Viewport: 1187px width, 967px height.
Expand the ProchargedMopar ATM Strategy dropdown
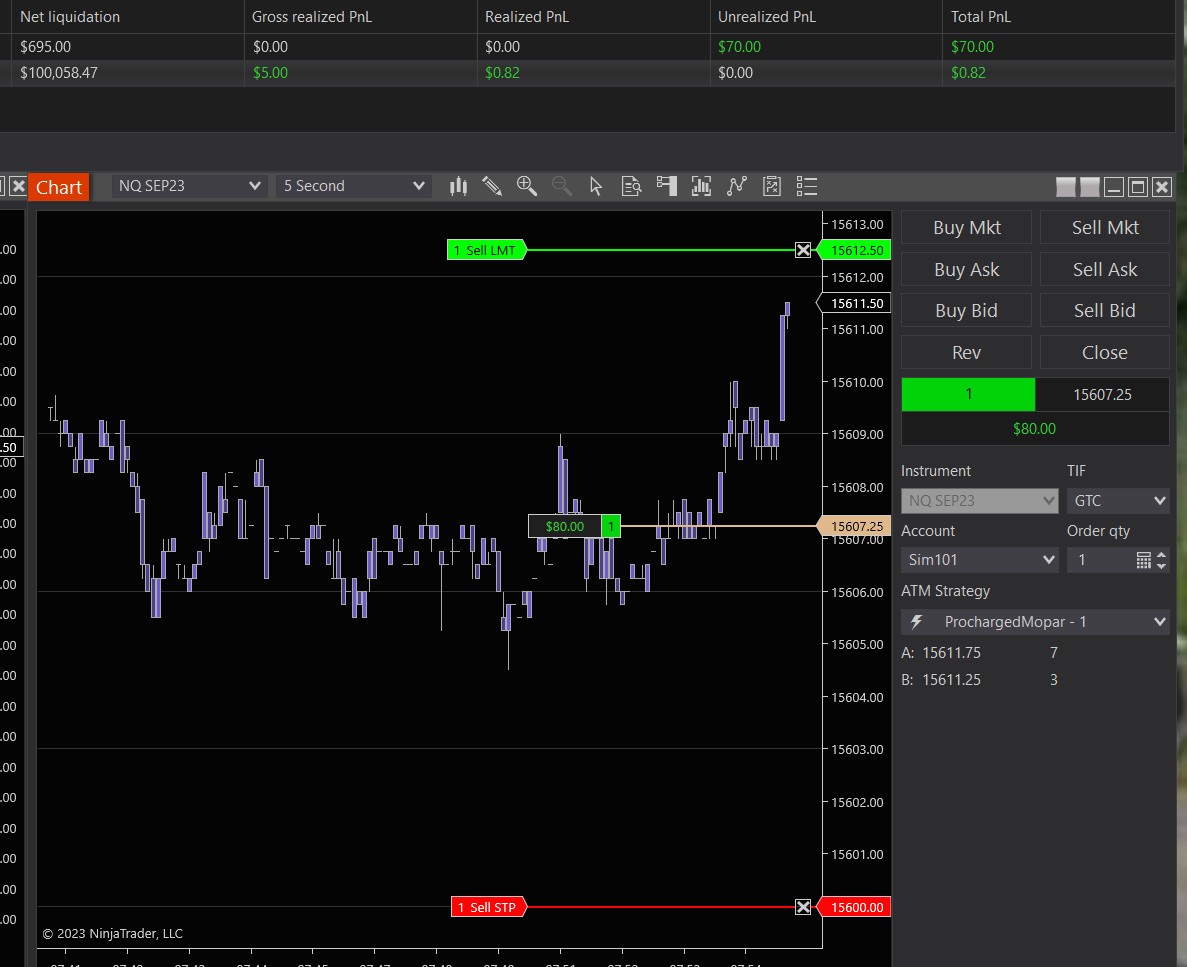pyautogui.click(x=1034, y=622)
